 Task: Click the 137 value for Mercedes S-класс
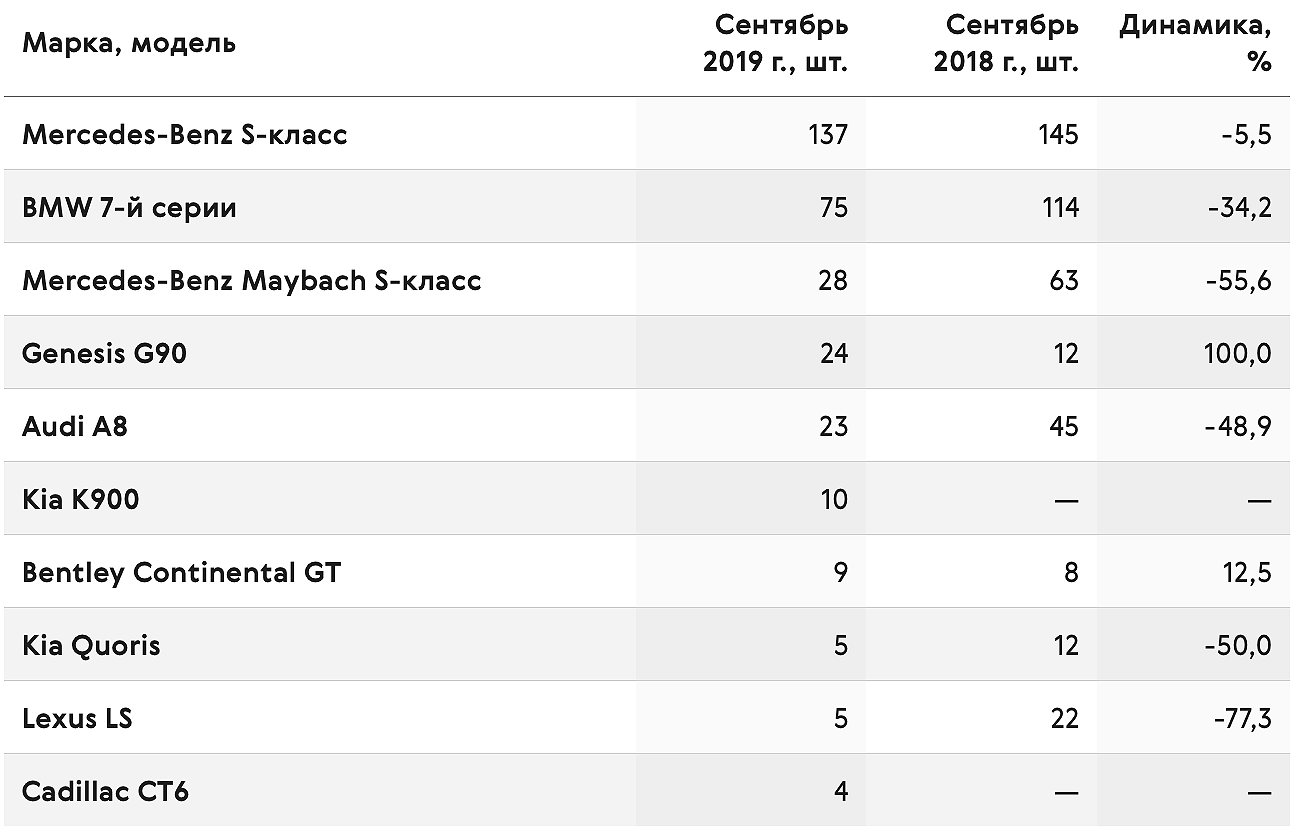(x=829, y=134)
